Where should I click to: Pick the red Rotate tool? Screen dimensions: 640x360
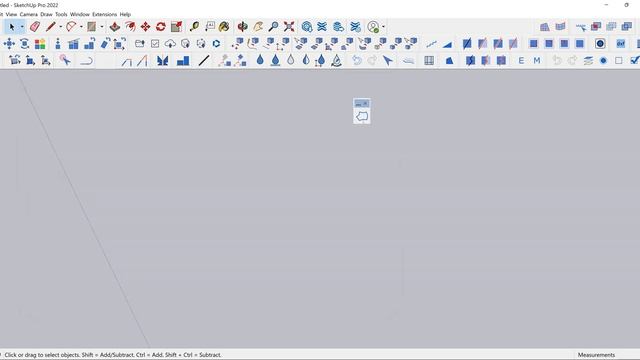161,27
